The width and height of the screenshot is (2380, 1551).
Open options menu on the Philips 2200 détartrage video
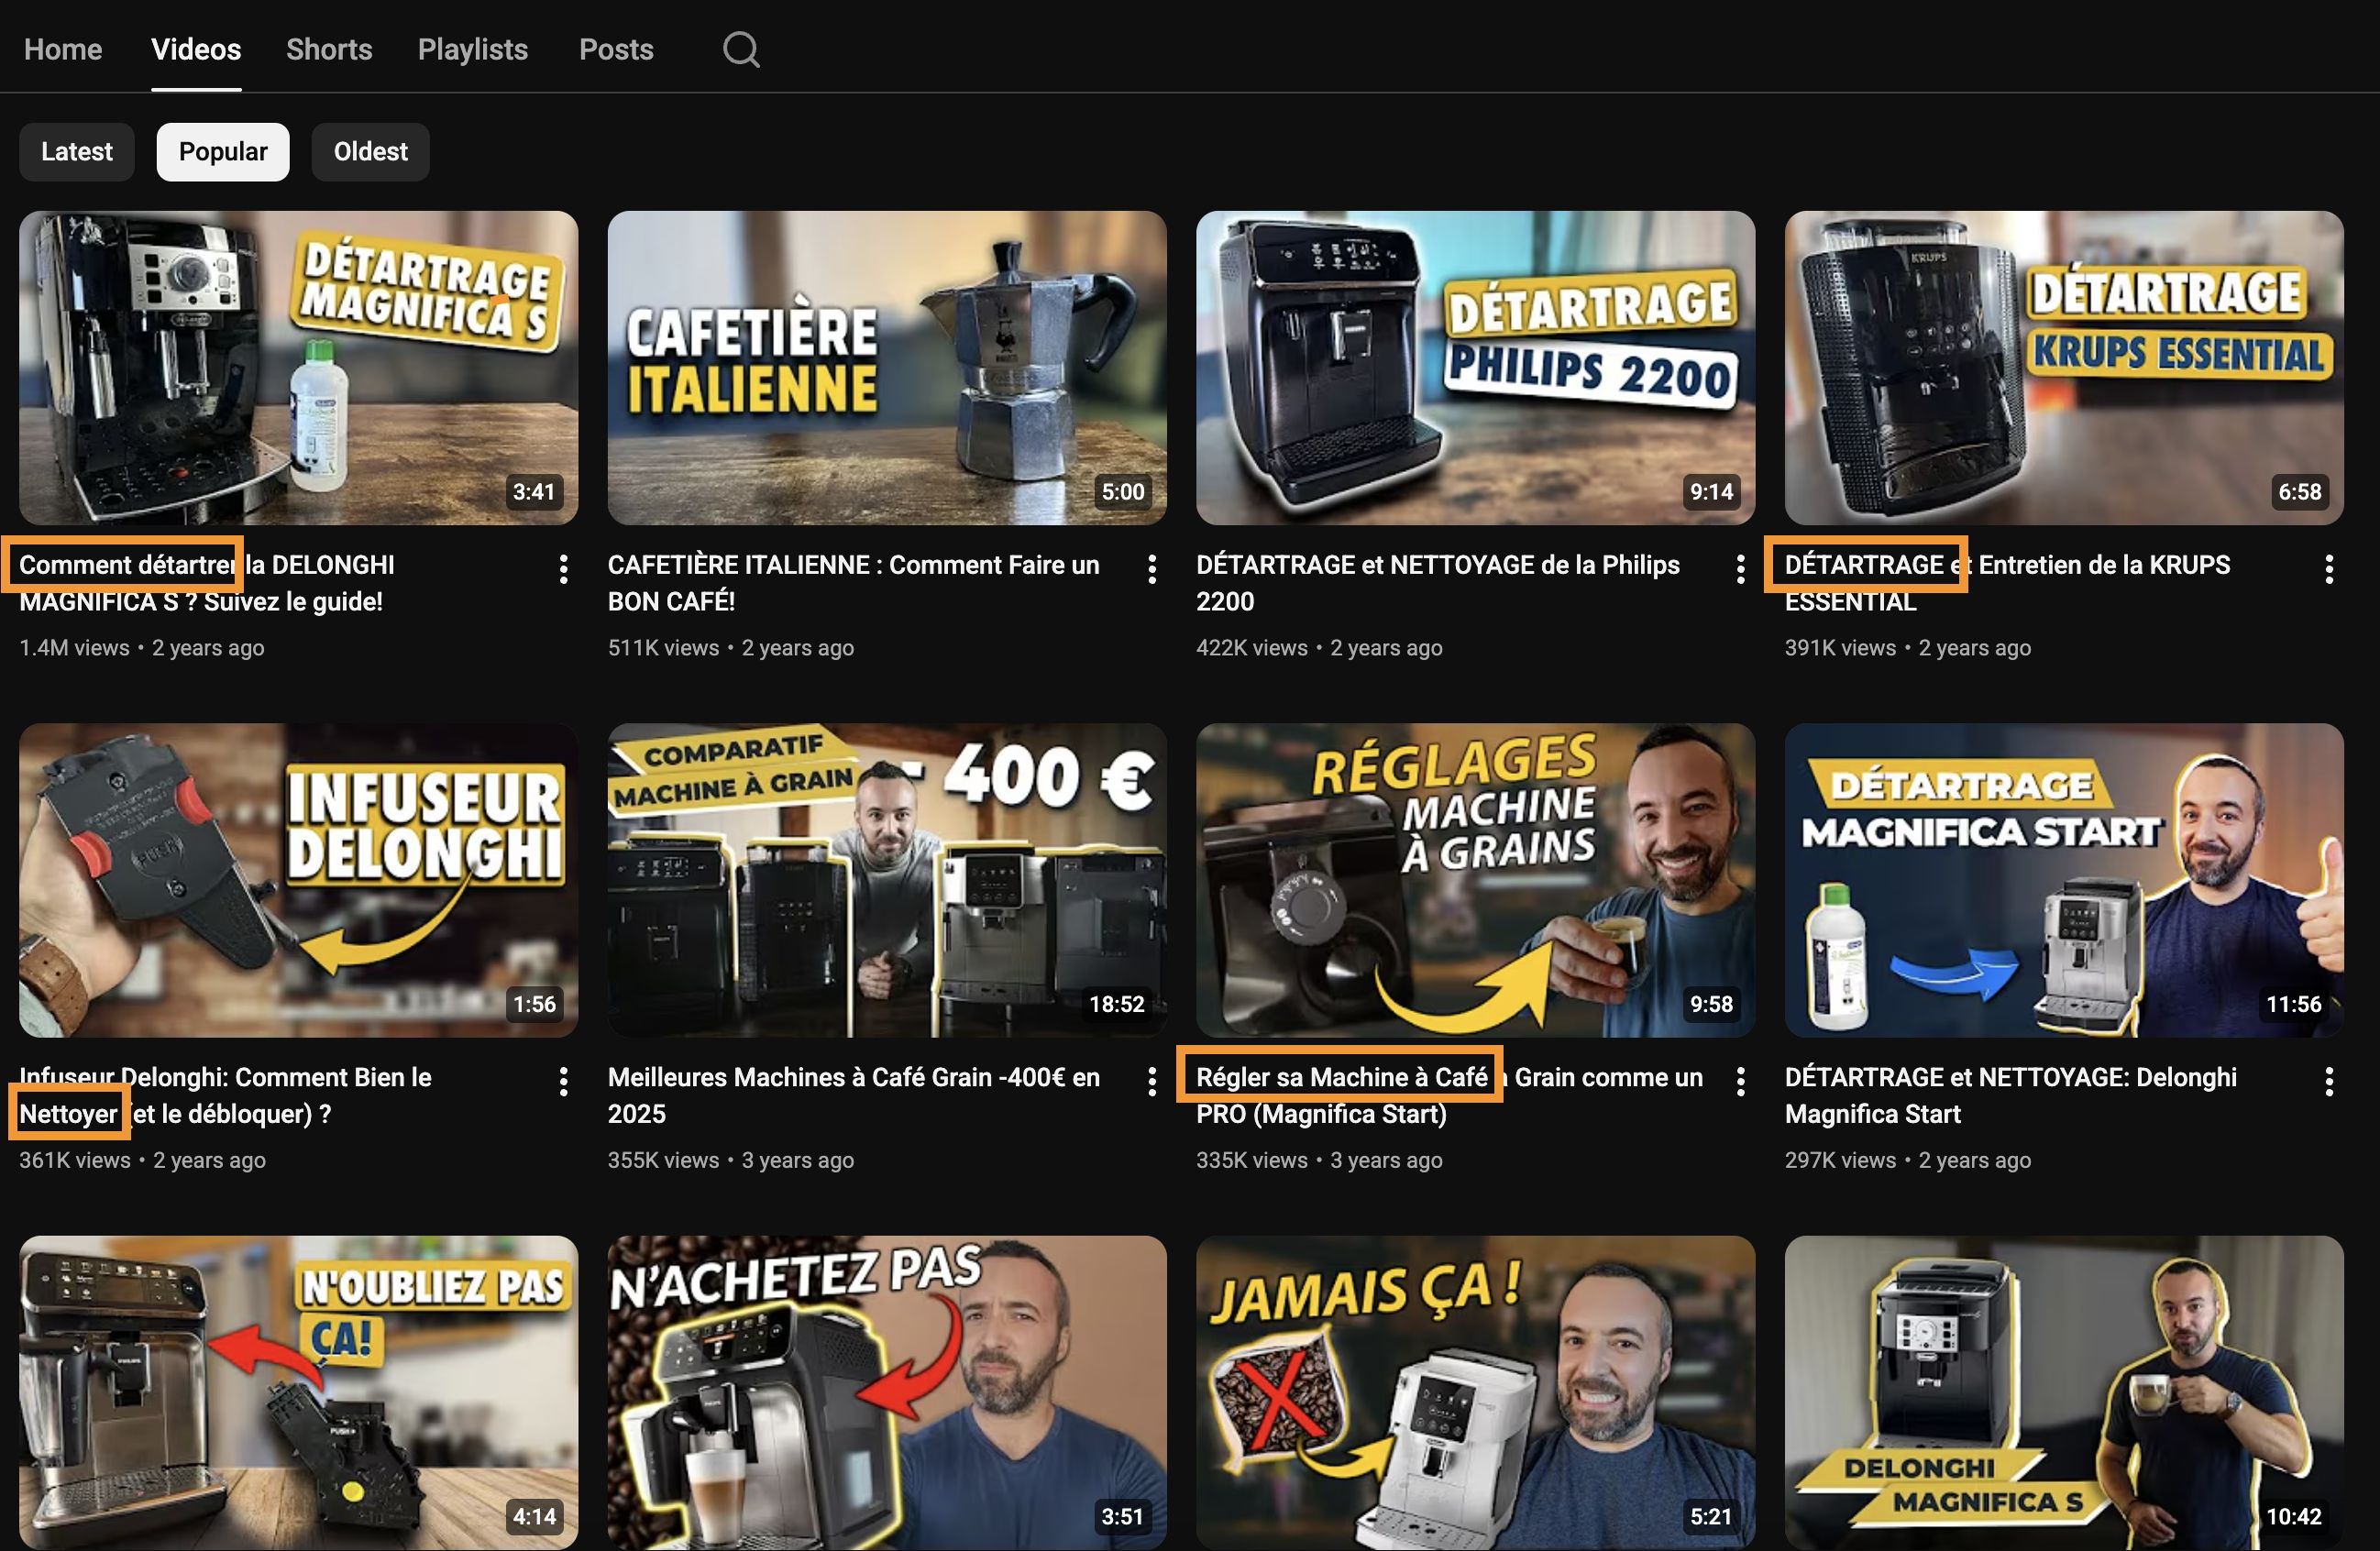pyautogui.click(x=1740, y=567)
